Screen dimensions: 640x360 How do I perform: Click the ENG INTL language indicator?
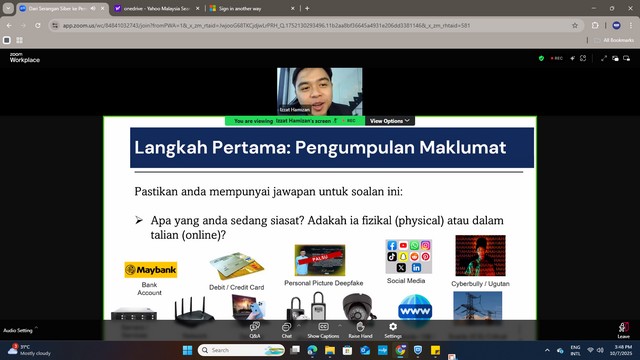575,350
